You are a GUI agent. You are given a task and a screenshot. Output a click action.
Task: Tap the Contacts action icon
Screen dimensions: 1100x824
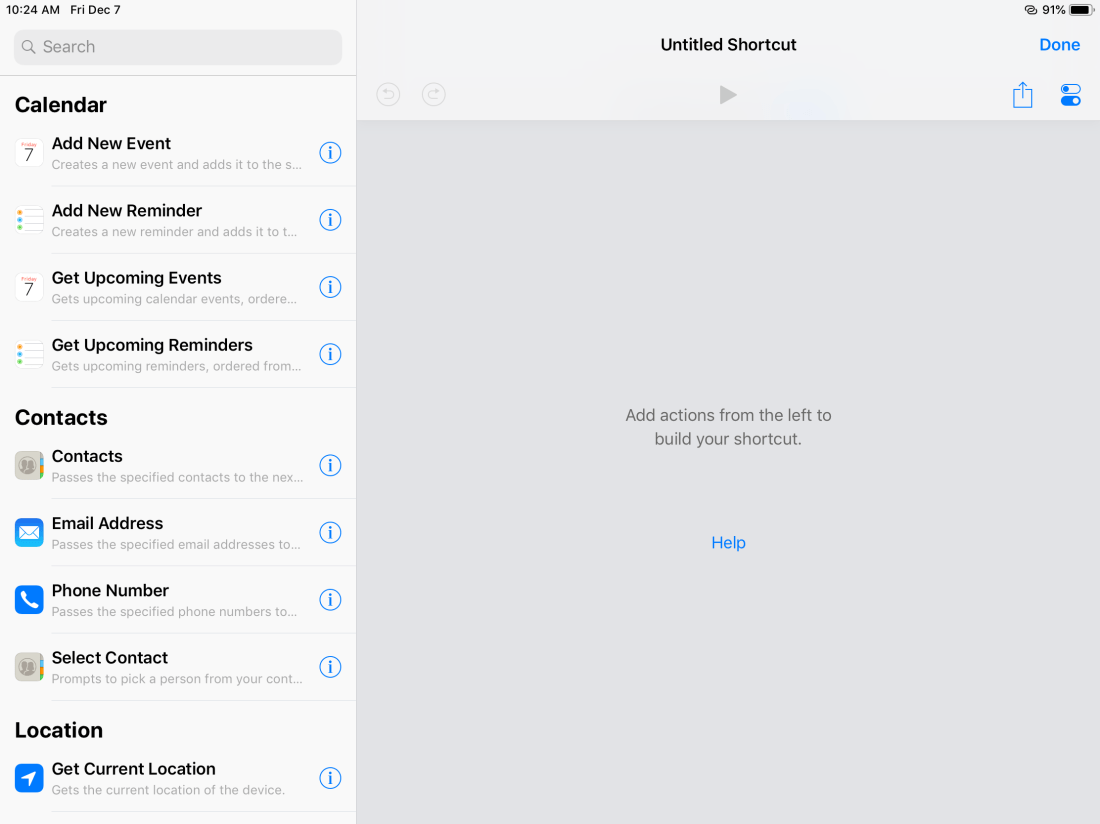[x=29, y=466]
